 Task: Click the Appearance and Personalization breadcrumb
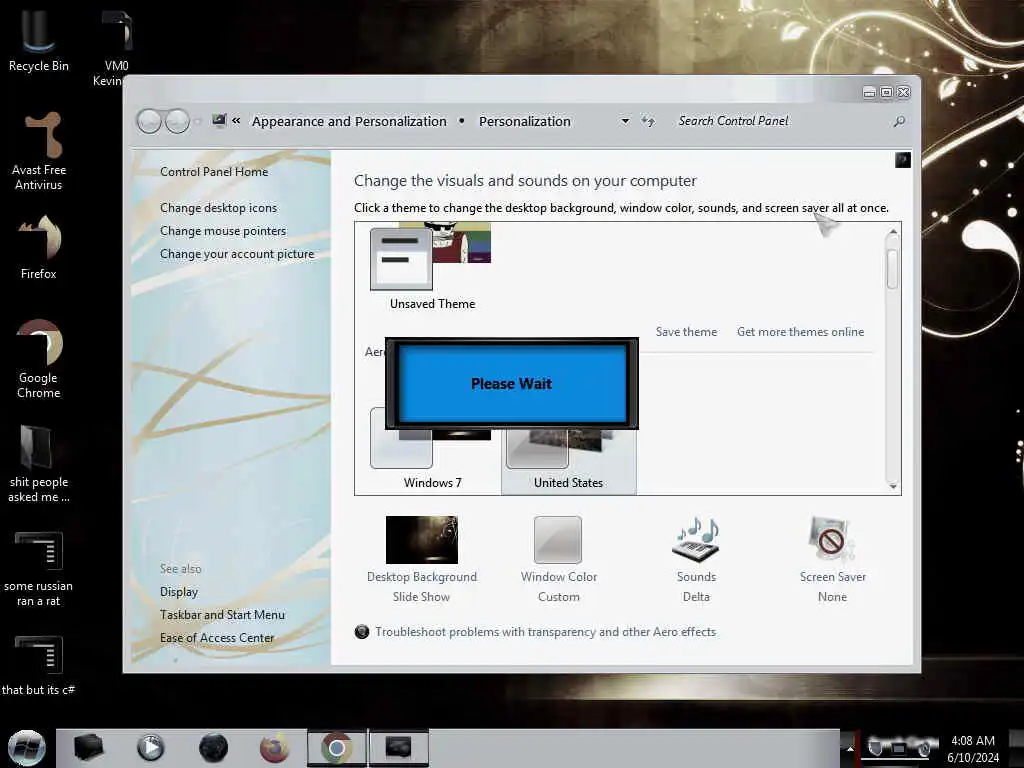pos(349,121)
